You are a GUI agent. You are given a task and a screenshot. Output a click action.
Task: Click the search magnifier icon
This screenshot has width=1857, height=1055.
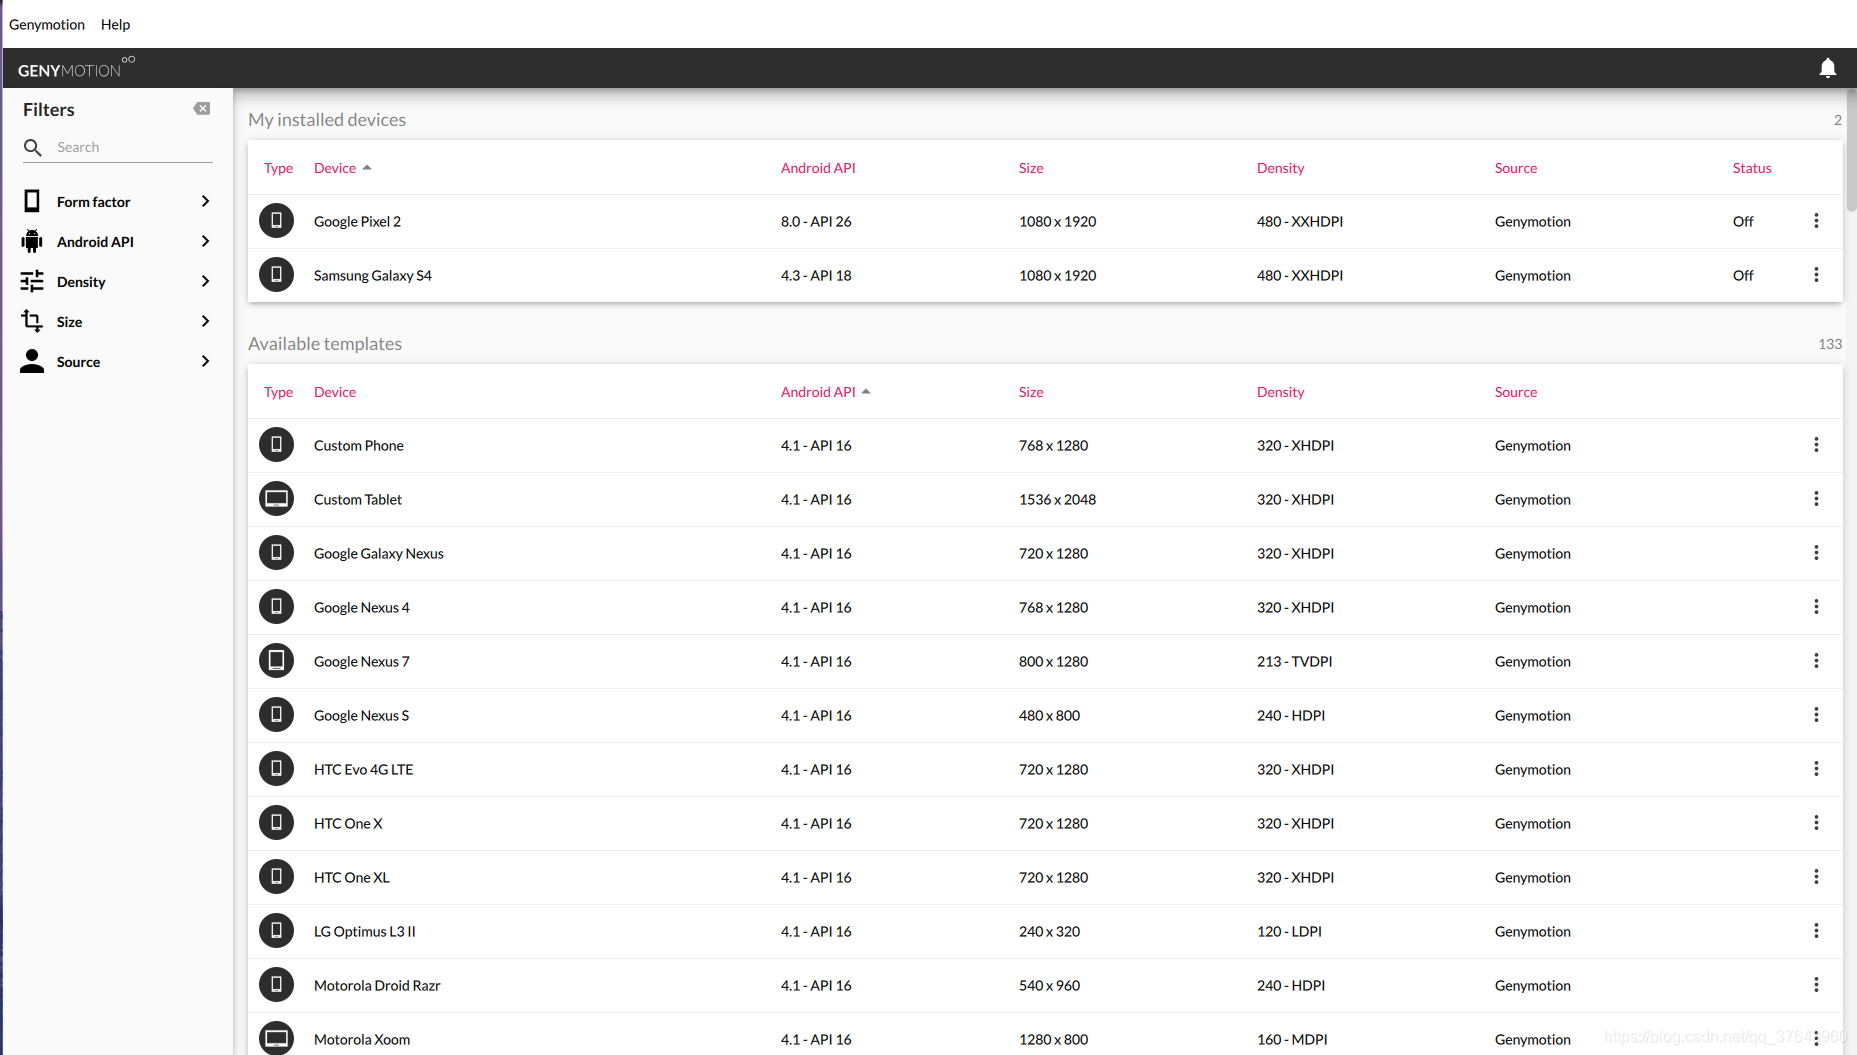[33, 147]
